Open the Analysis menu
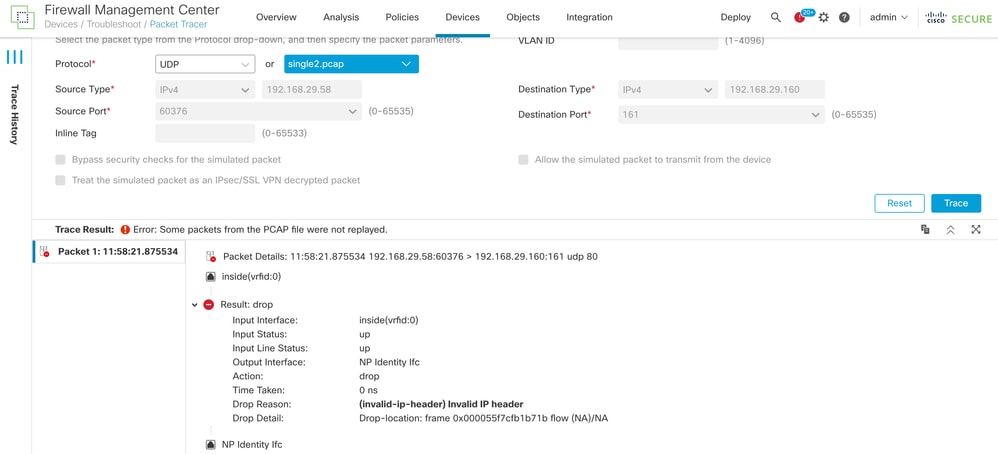 [x=341, y=18]
